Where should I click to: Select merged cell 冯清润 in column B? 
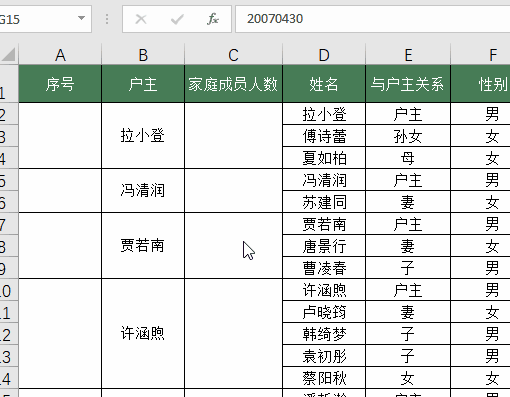point(143,190)
